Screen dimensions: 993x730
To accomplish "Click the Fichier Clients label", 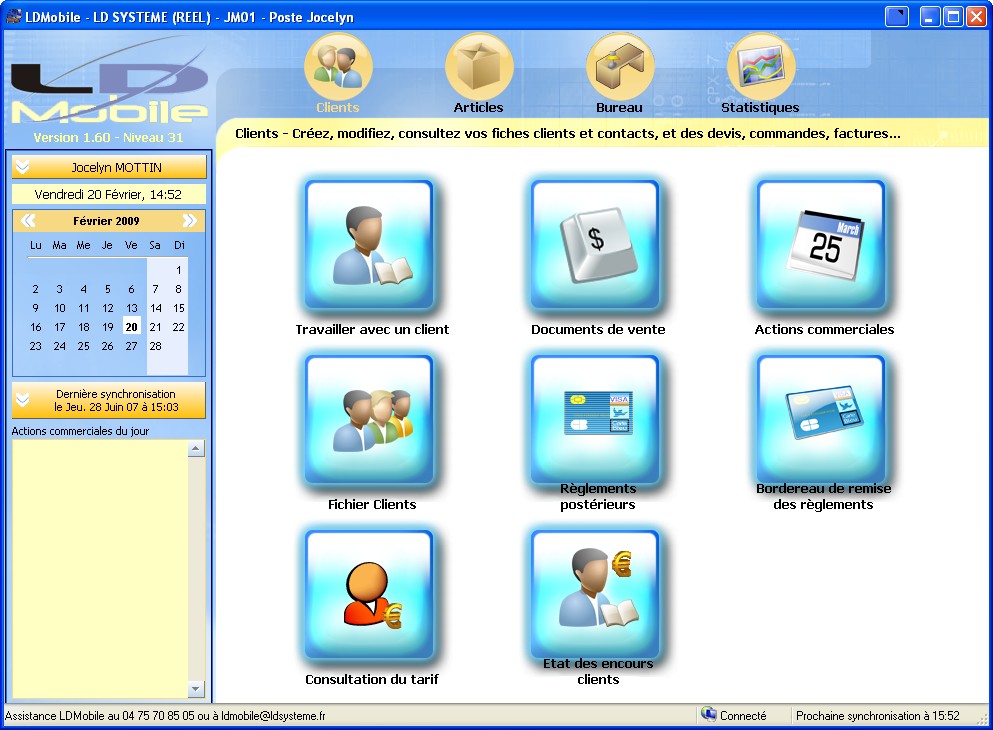I will coord(372,505).
